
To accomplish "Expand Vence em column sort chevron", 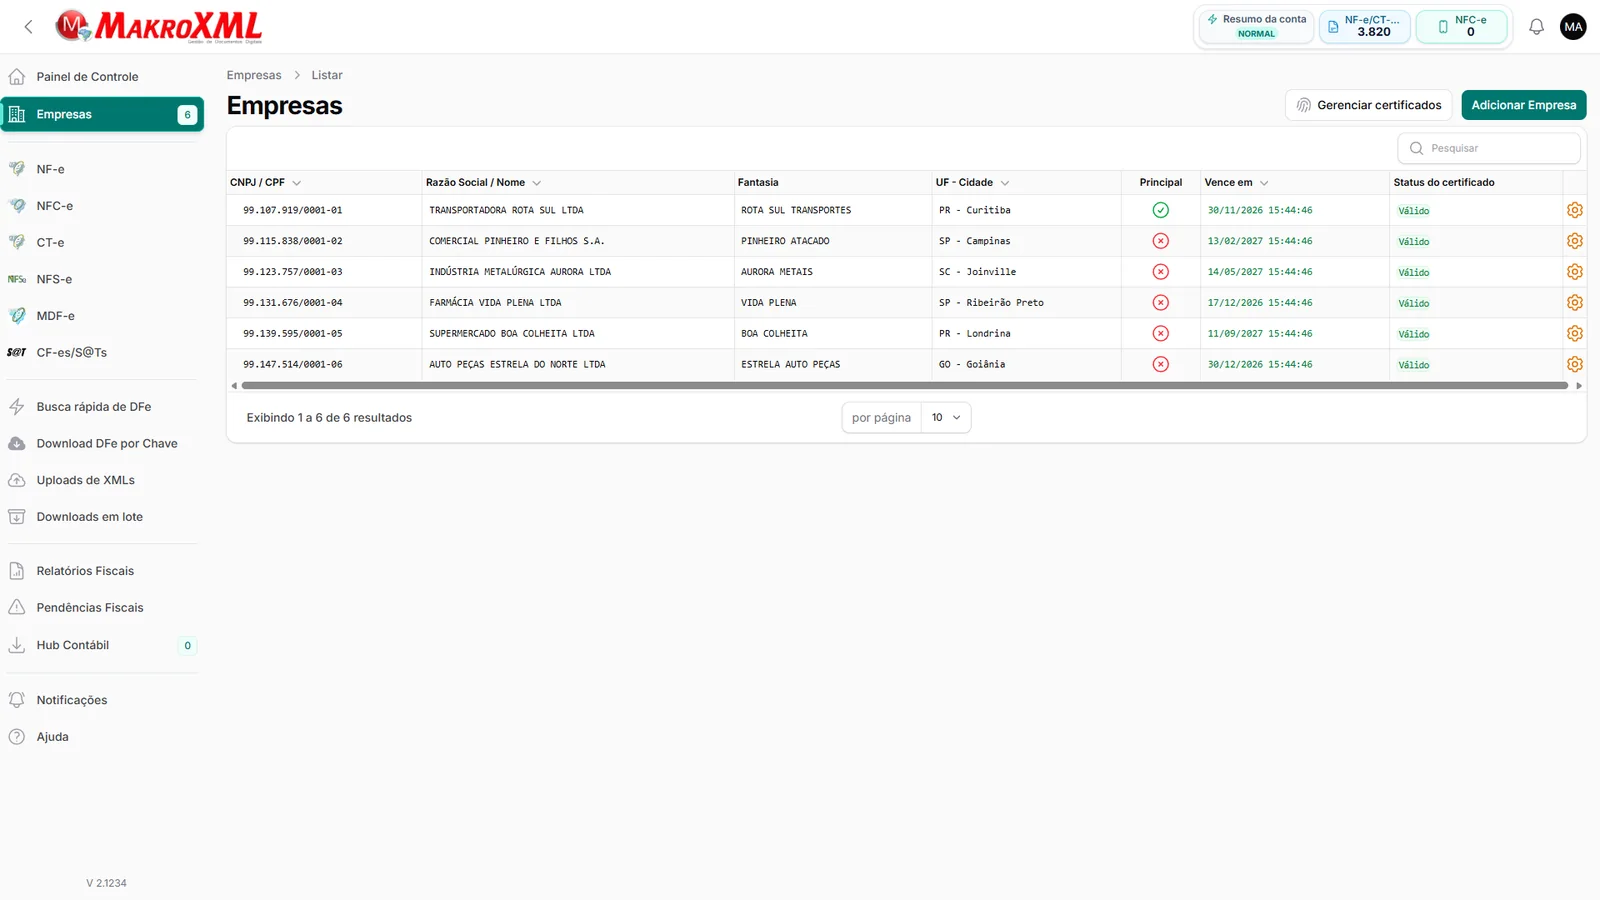I will pos(1264,183).
